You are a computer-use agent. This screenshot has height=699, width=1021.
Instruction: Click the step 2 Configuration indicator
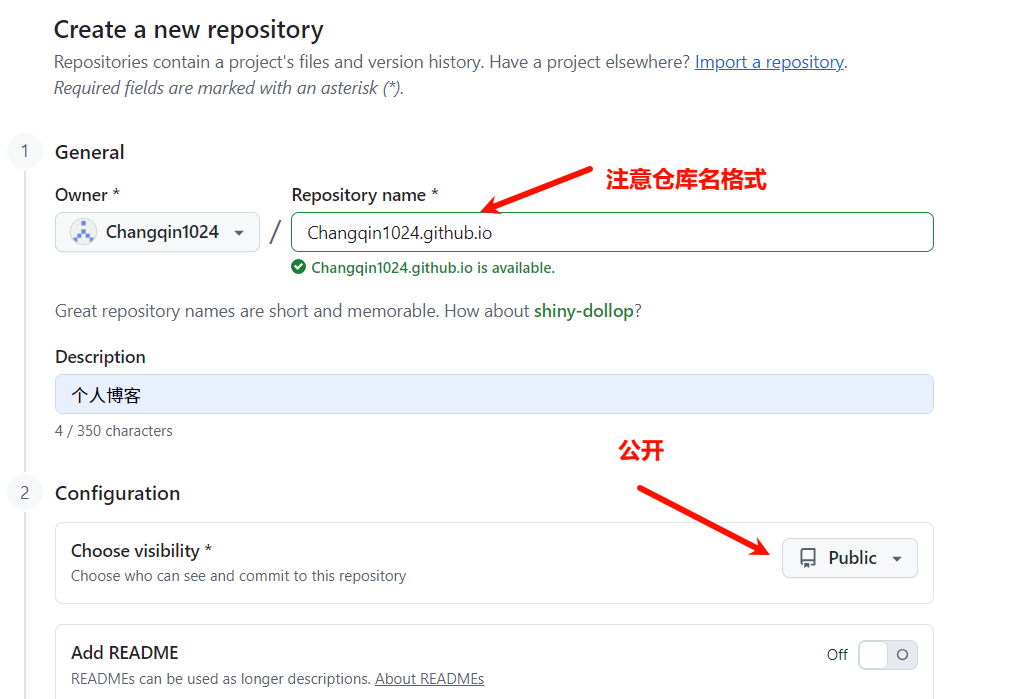point(24,492)
